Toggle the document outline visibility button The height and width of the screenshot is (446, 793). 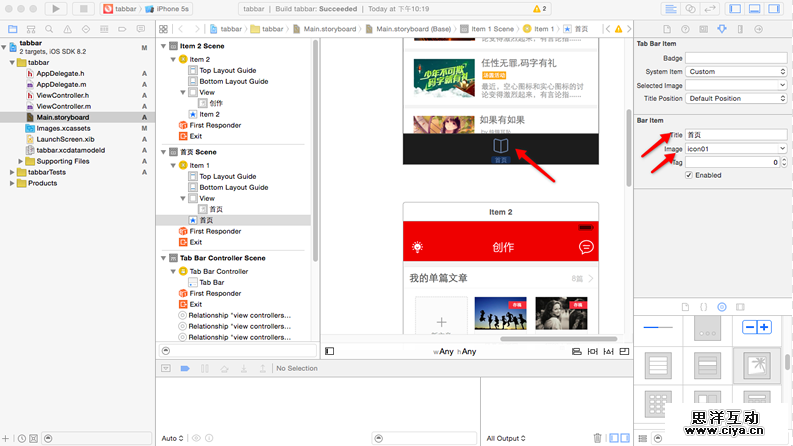click(330, 352)
